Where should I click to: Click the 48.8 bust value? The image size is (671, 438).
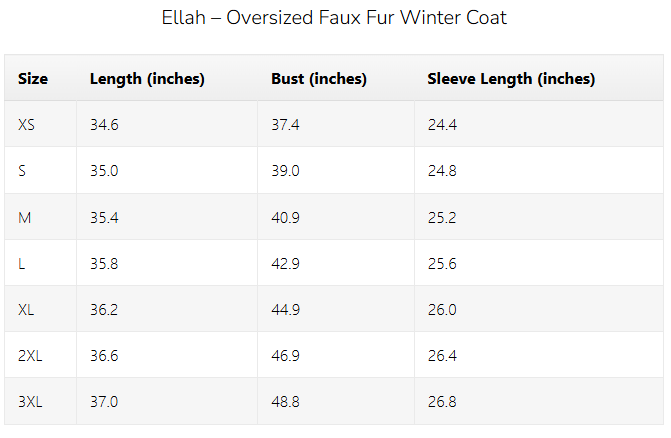coord(285,401)
